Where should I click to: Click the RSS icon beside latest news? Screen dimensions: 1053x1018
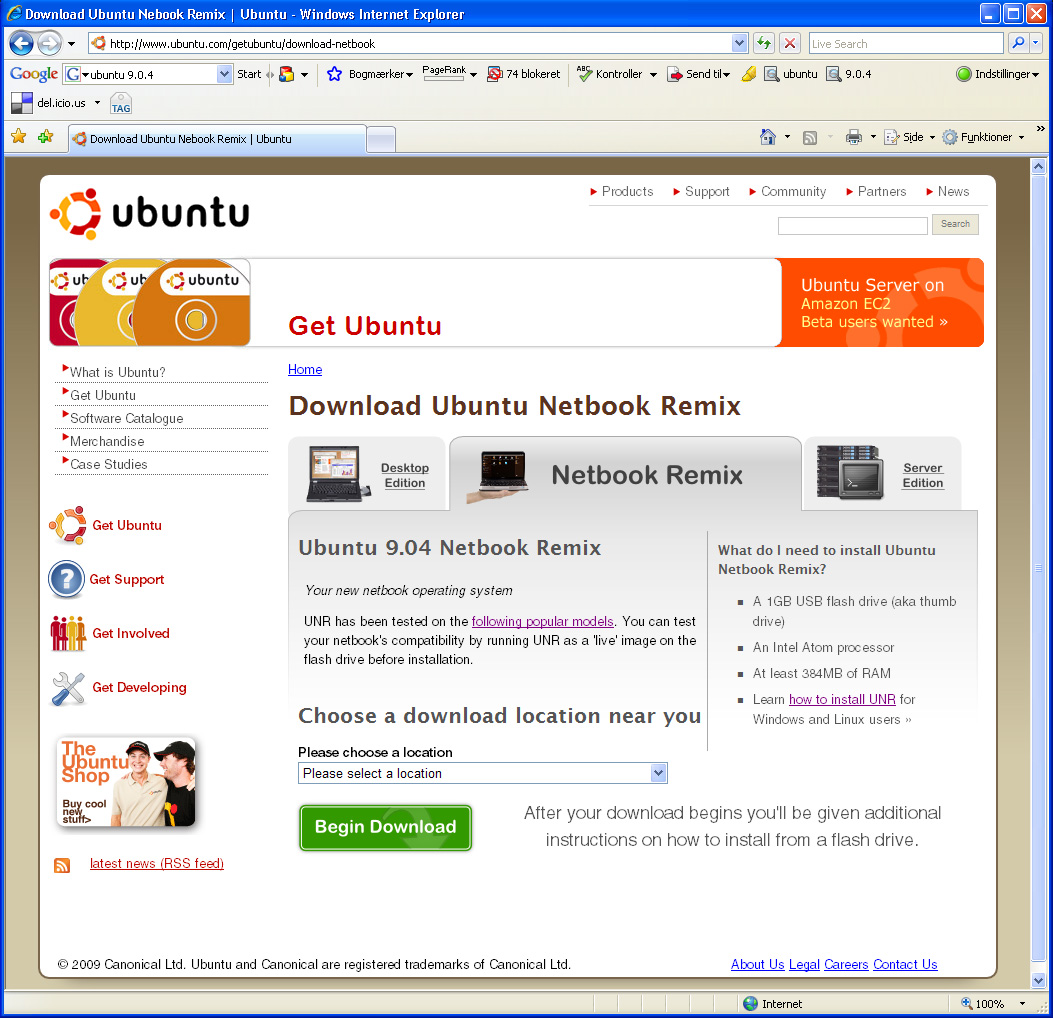tap(62, 866)
